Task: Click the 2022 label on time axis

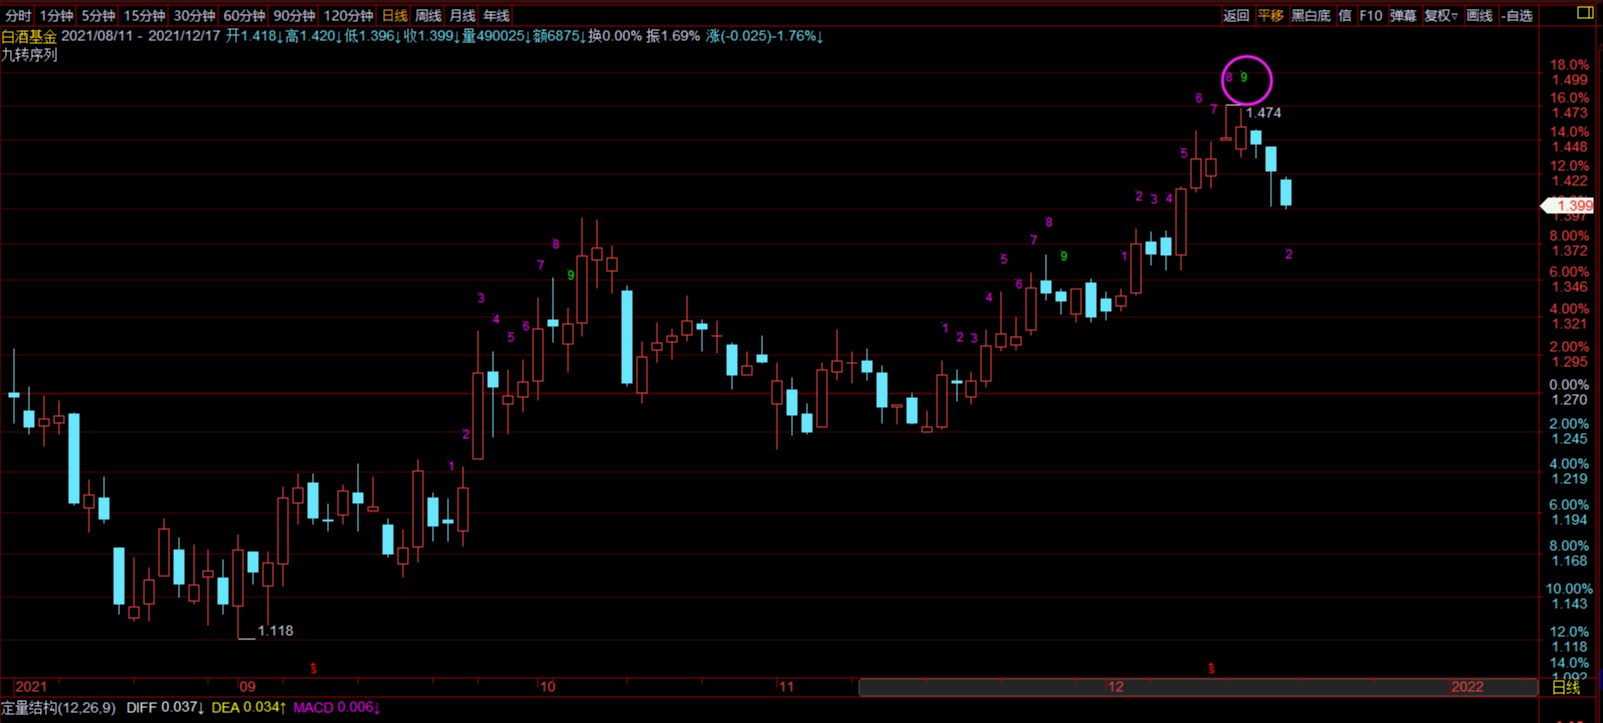Action: coord(1467,687)
